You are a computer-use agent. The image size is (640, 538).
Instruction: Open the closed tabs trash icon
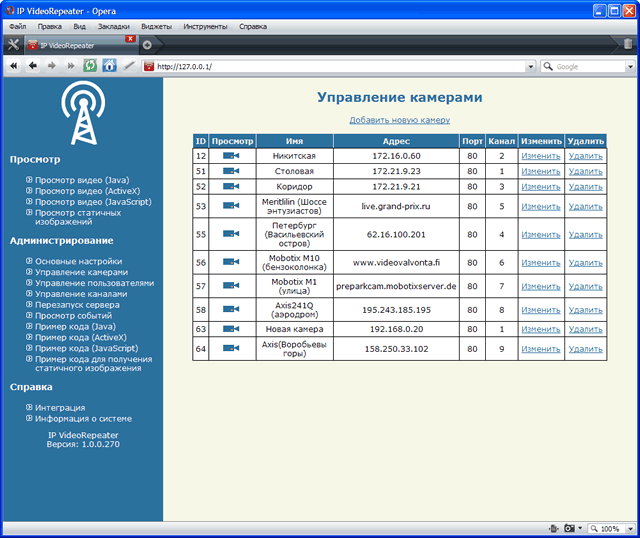(x=628, y=44)
